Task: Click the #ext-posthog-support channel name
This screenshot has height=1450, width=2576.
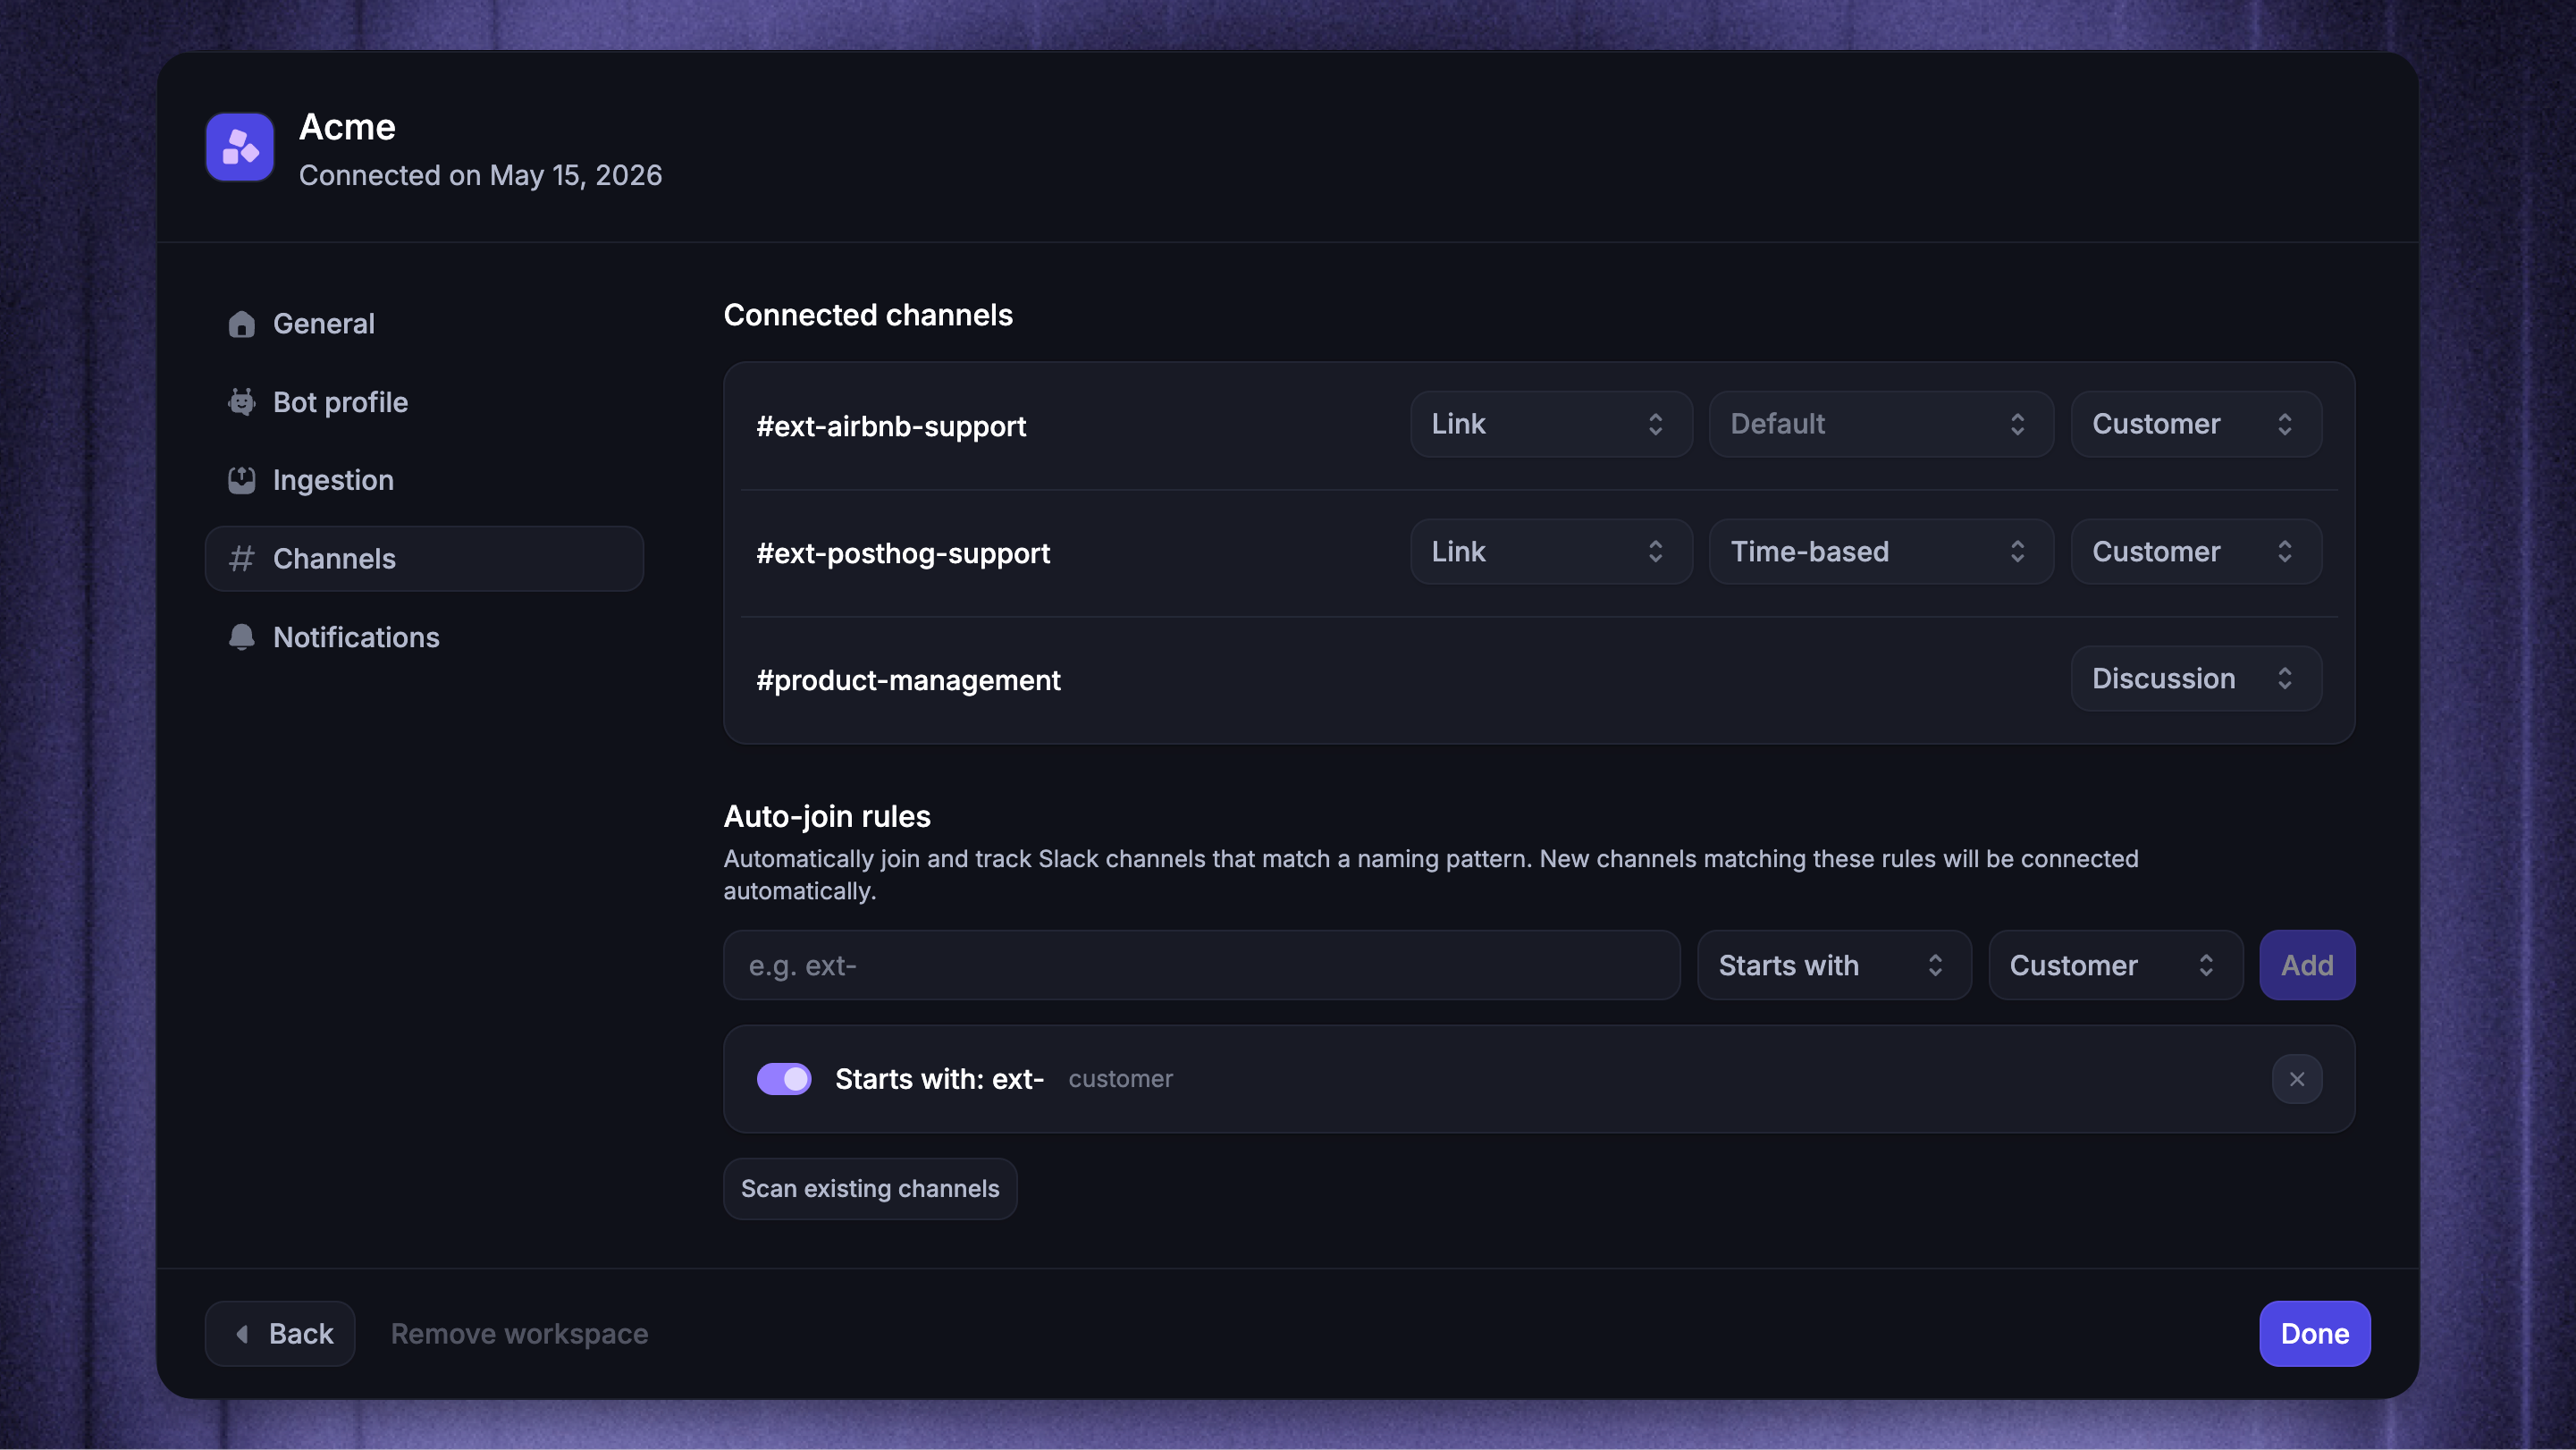Action: click(x=903, y=553)
